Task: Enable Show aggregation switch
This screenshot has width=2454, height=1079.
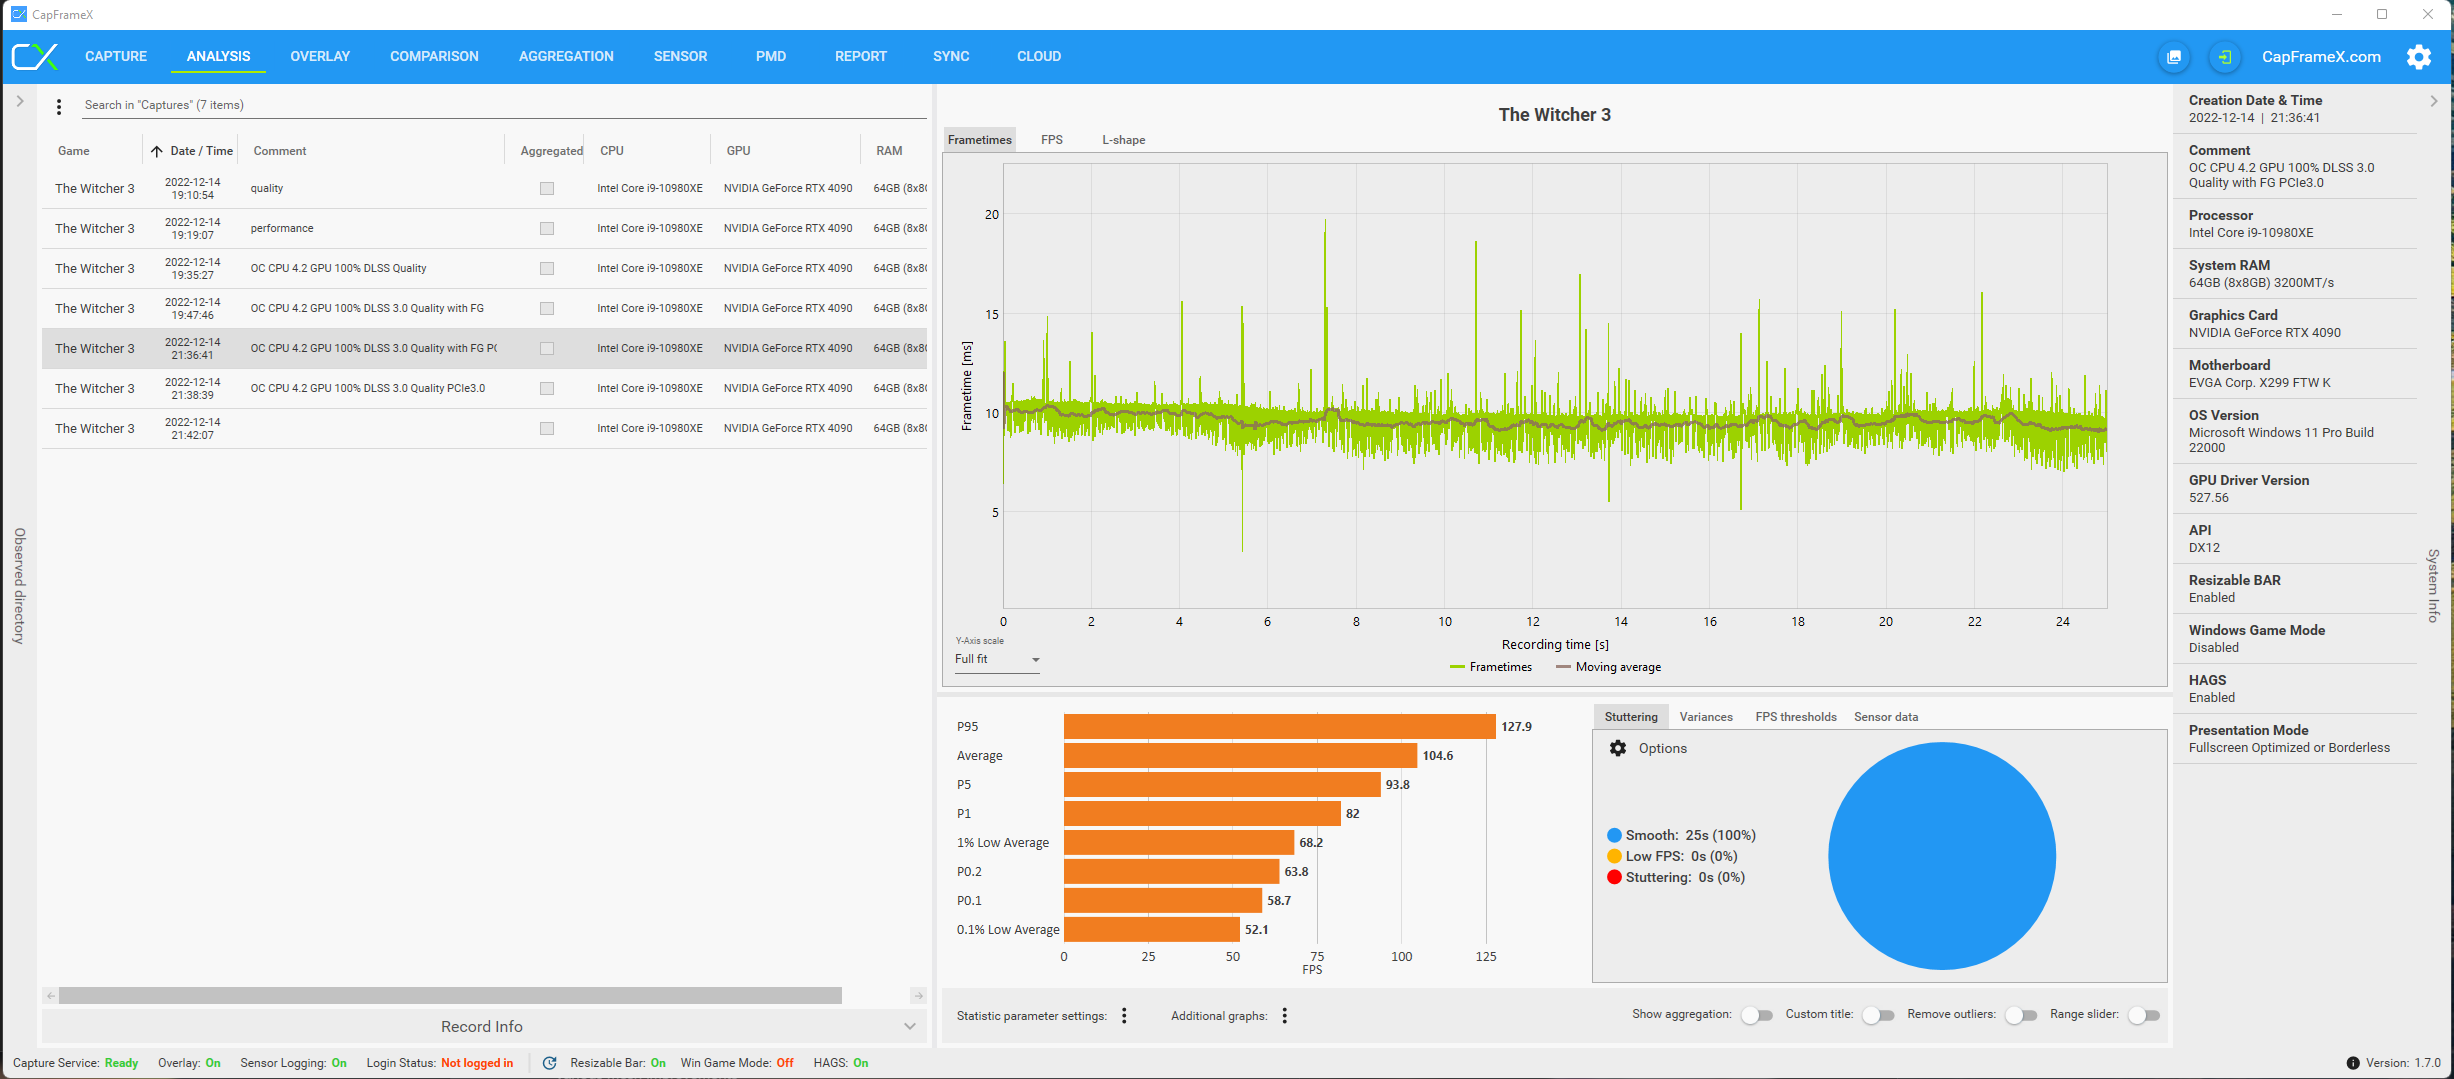Action: click(1757, 1015)
